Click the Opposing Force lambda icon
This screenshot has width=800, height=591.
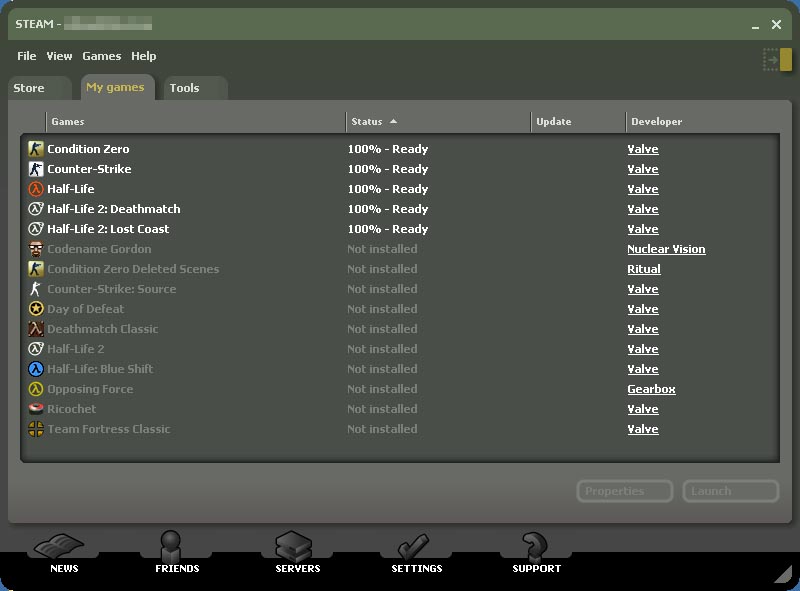tap(36, 389)
